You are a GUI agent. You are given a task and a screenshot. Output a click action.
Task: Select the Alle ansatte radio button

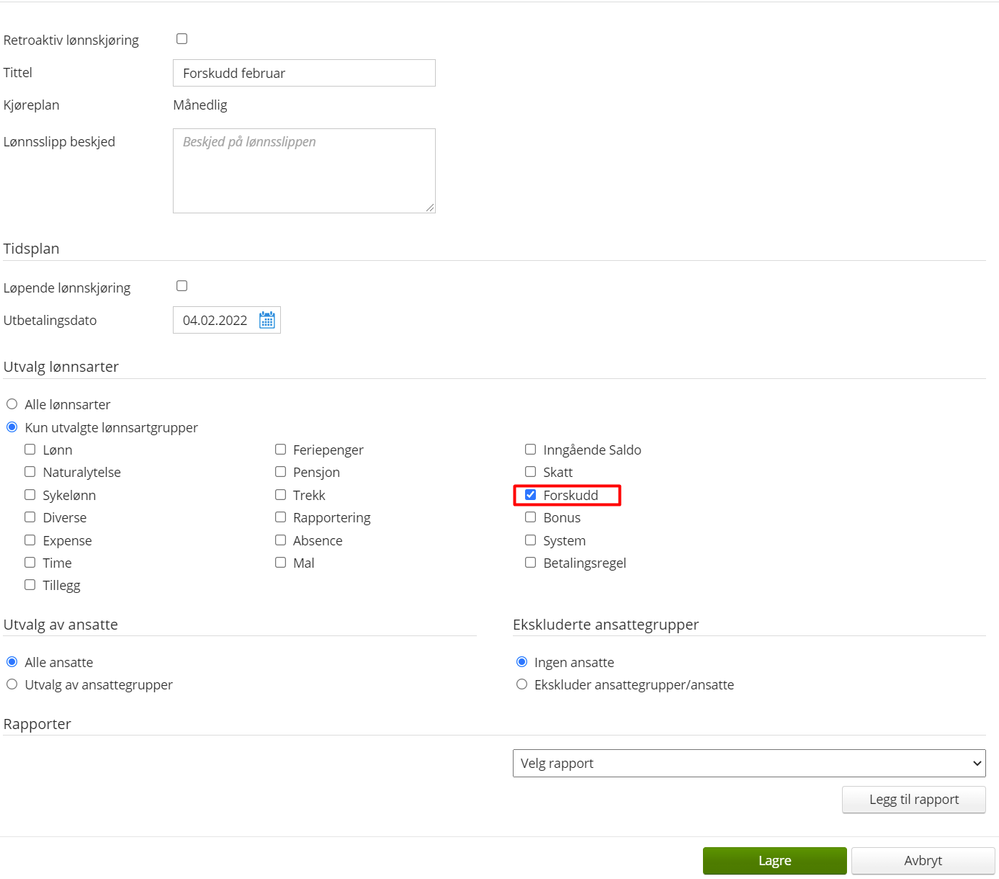(x=11, y=662)
